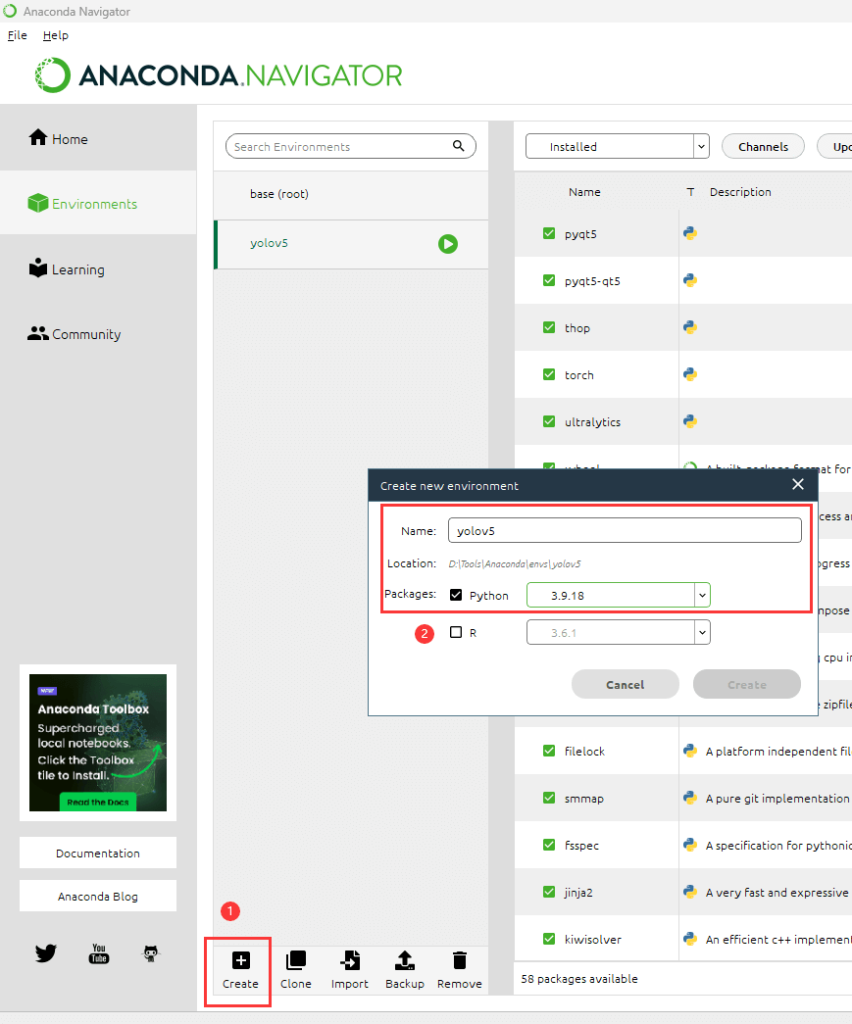This screenshot has height=1024, width=852.
Task: Go to the Home tab
Action: 98,138
